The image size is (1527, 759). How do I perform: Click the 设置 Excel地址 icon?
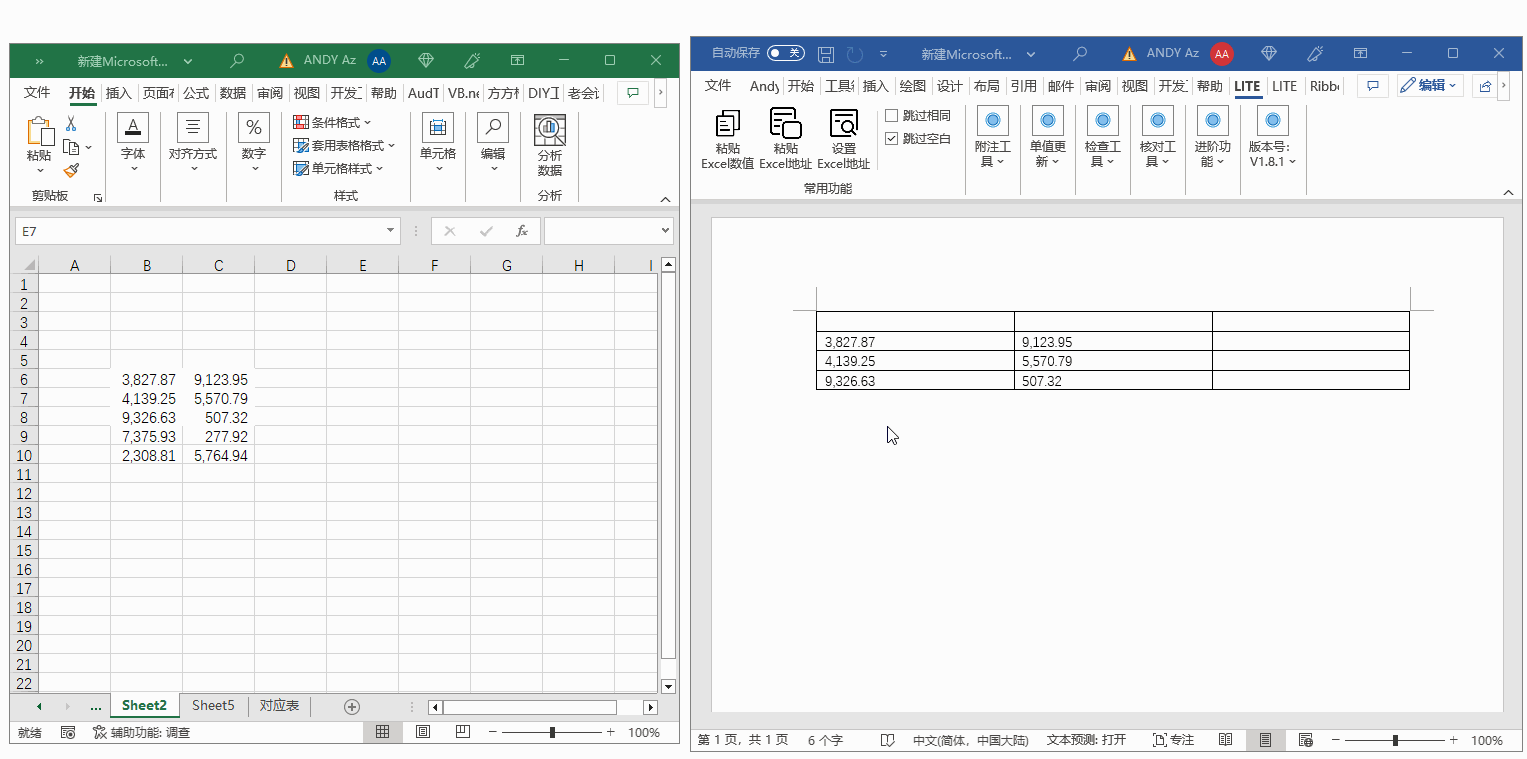click(843, 124)
